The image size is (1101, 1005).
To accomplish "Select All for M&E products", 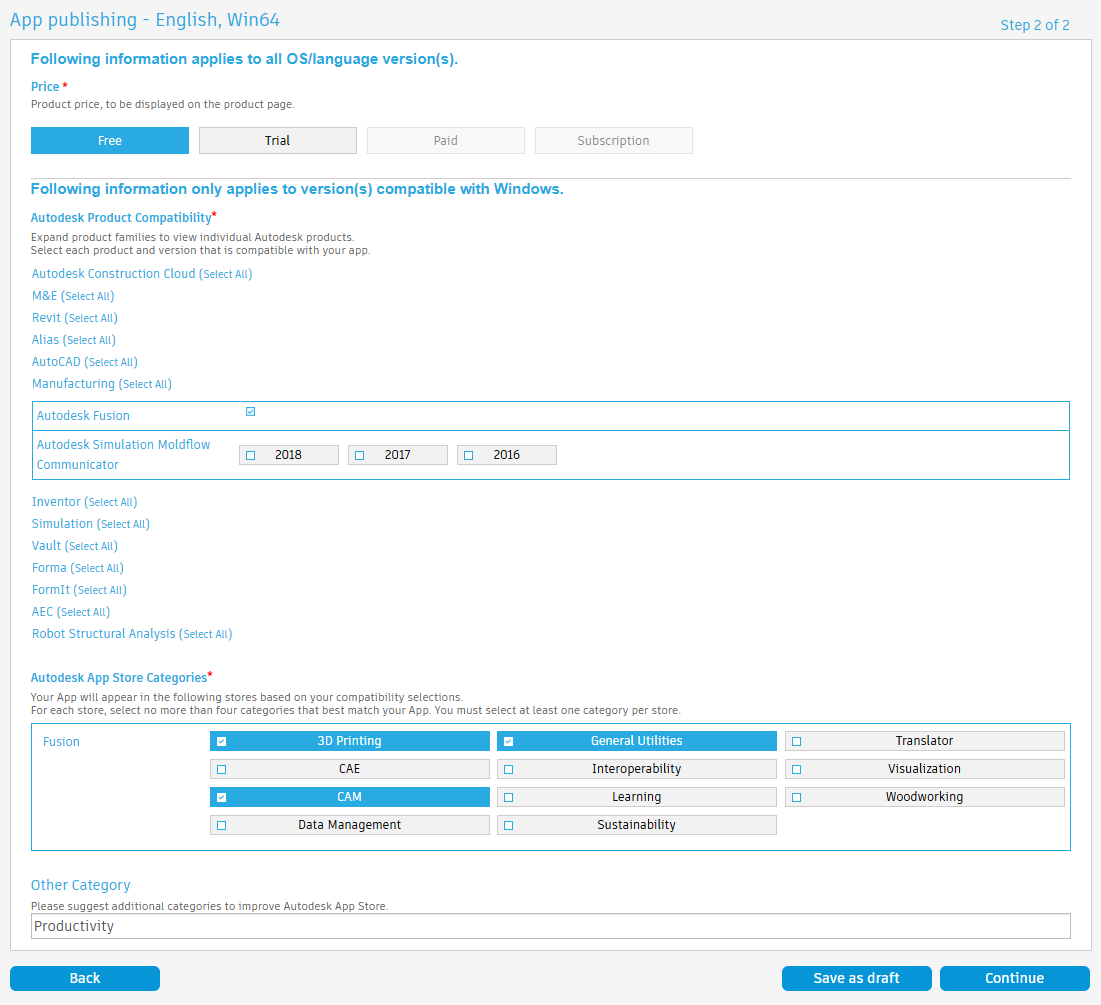I will 88,296.
